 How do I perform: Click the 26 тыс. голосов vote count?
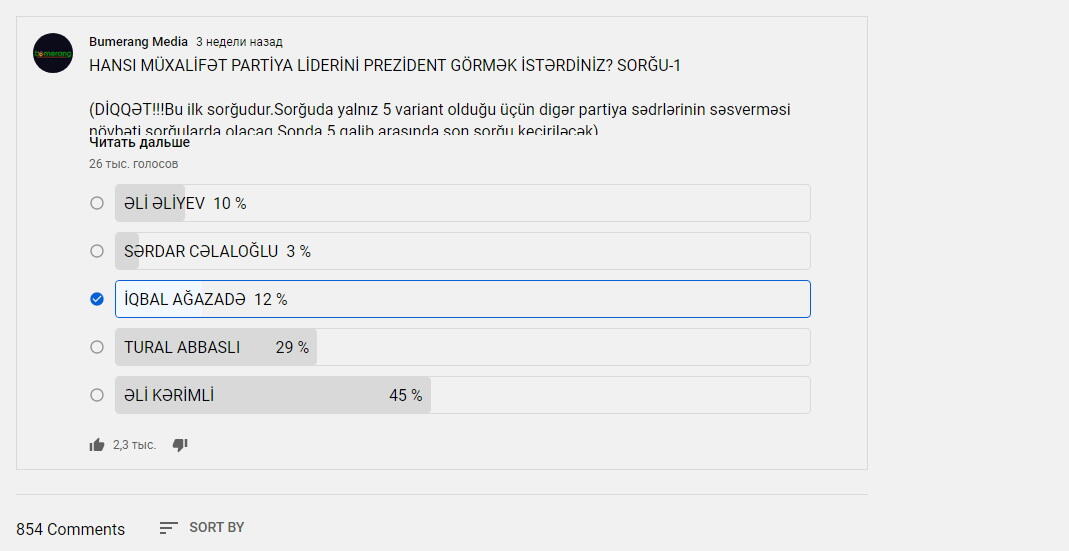pos(134,164)
